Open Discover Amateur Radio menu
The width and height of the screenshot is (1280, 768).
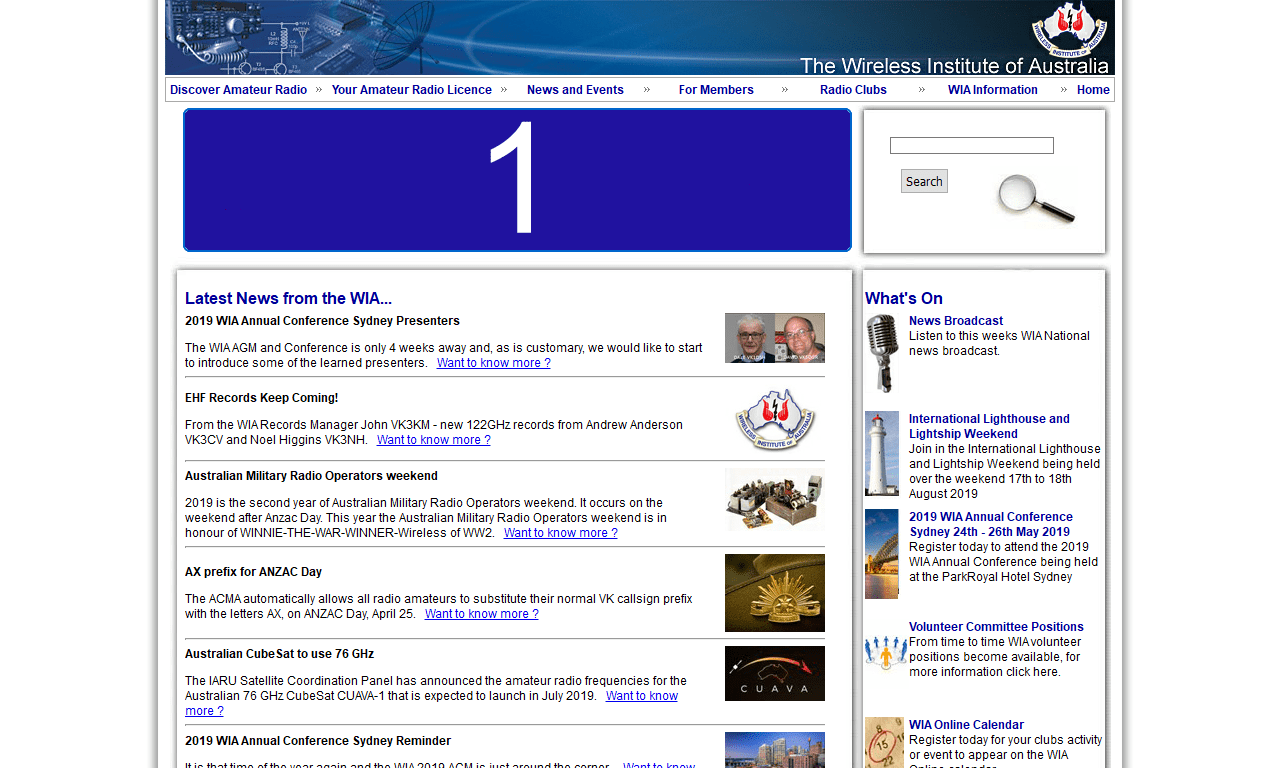(238, 90)
